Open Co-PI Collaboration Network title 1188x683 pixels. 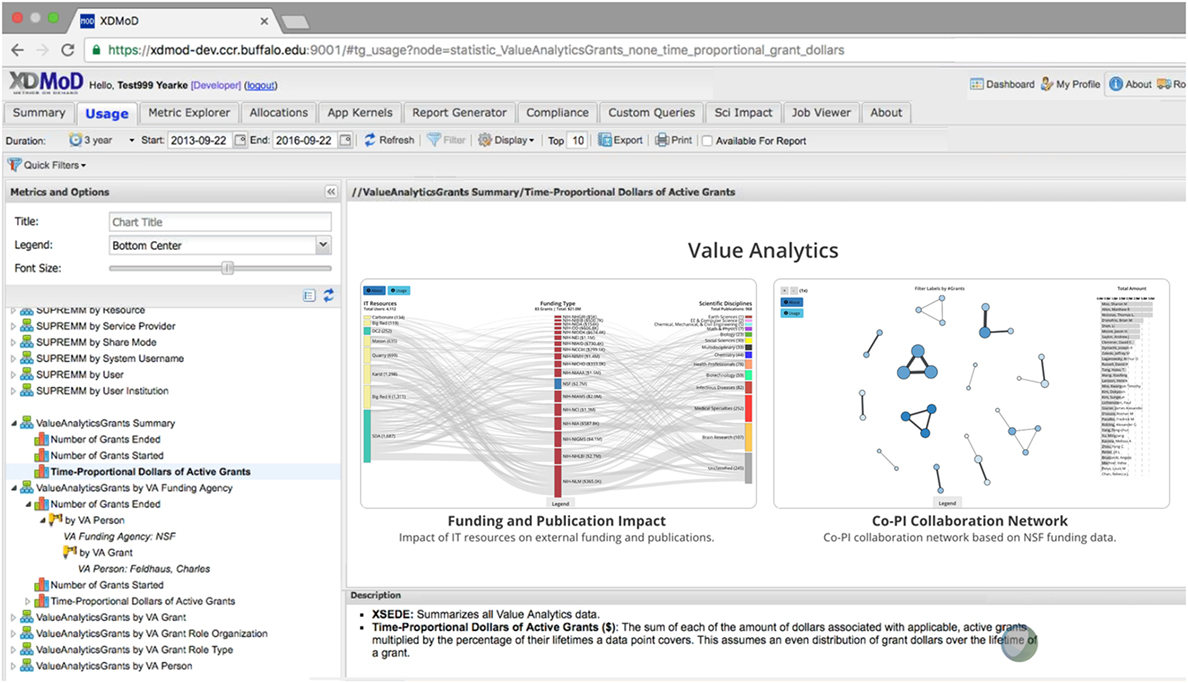point(969,521)
